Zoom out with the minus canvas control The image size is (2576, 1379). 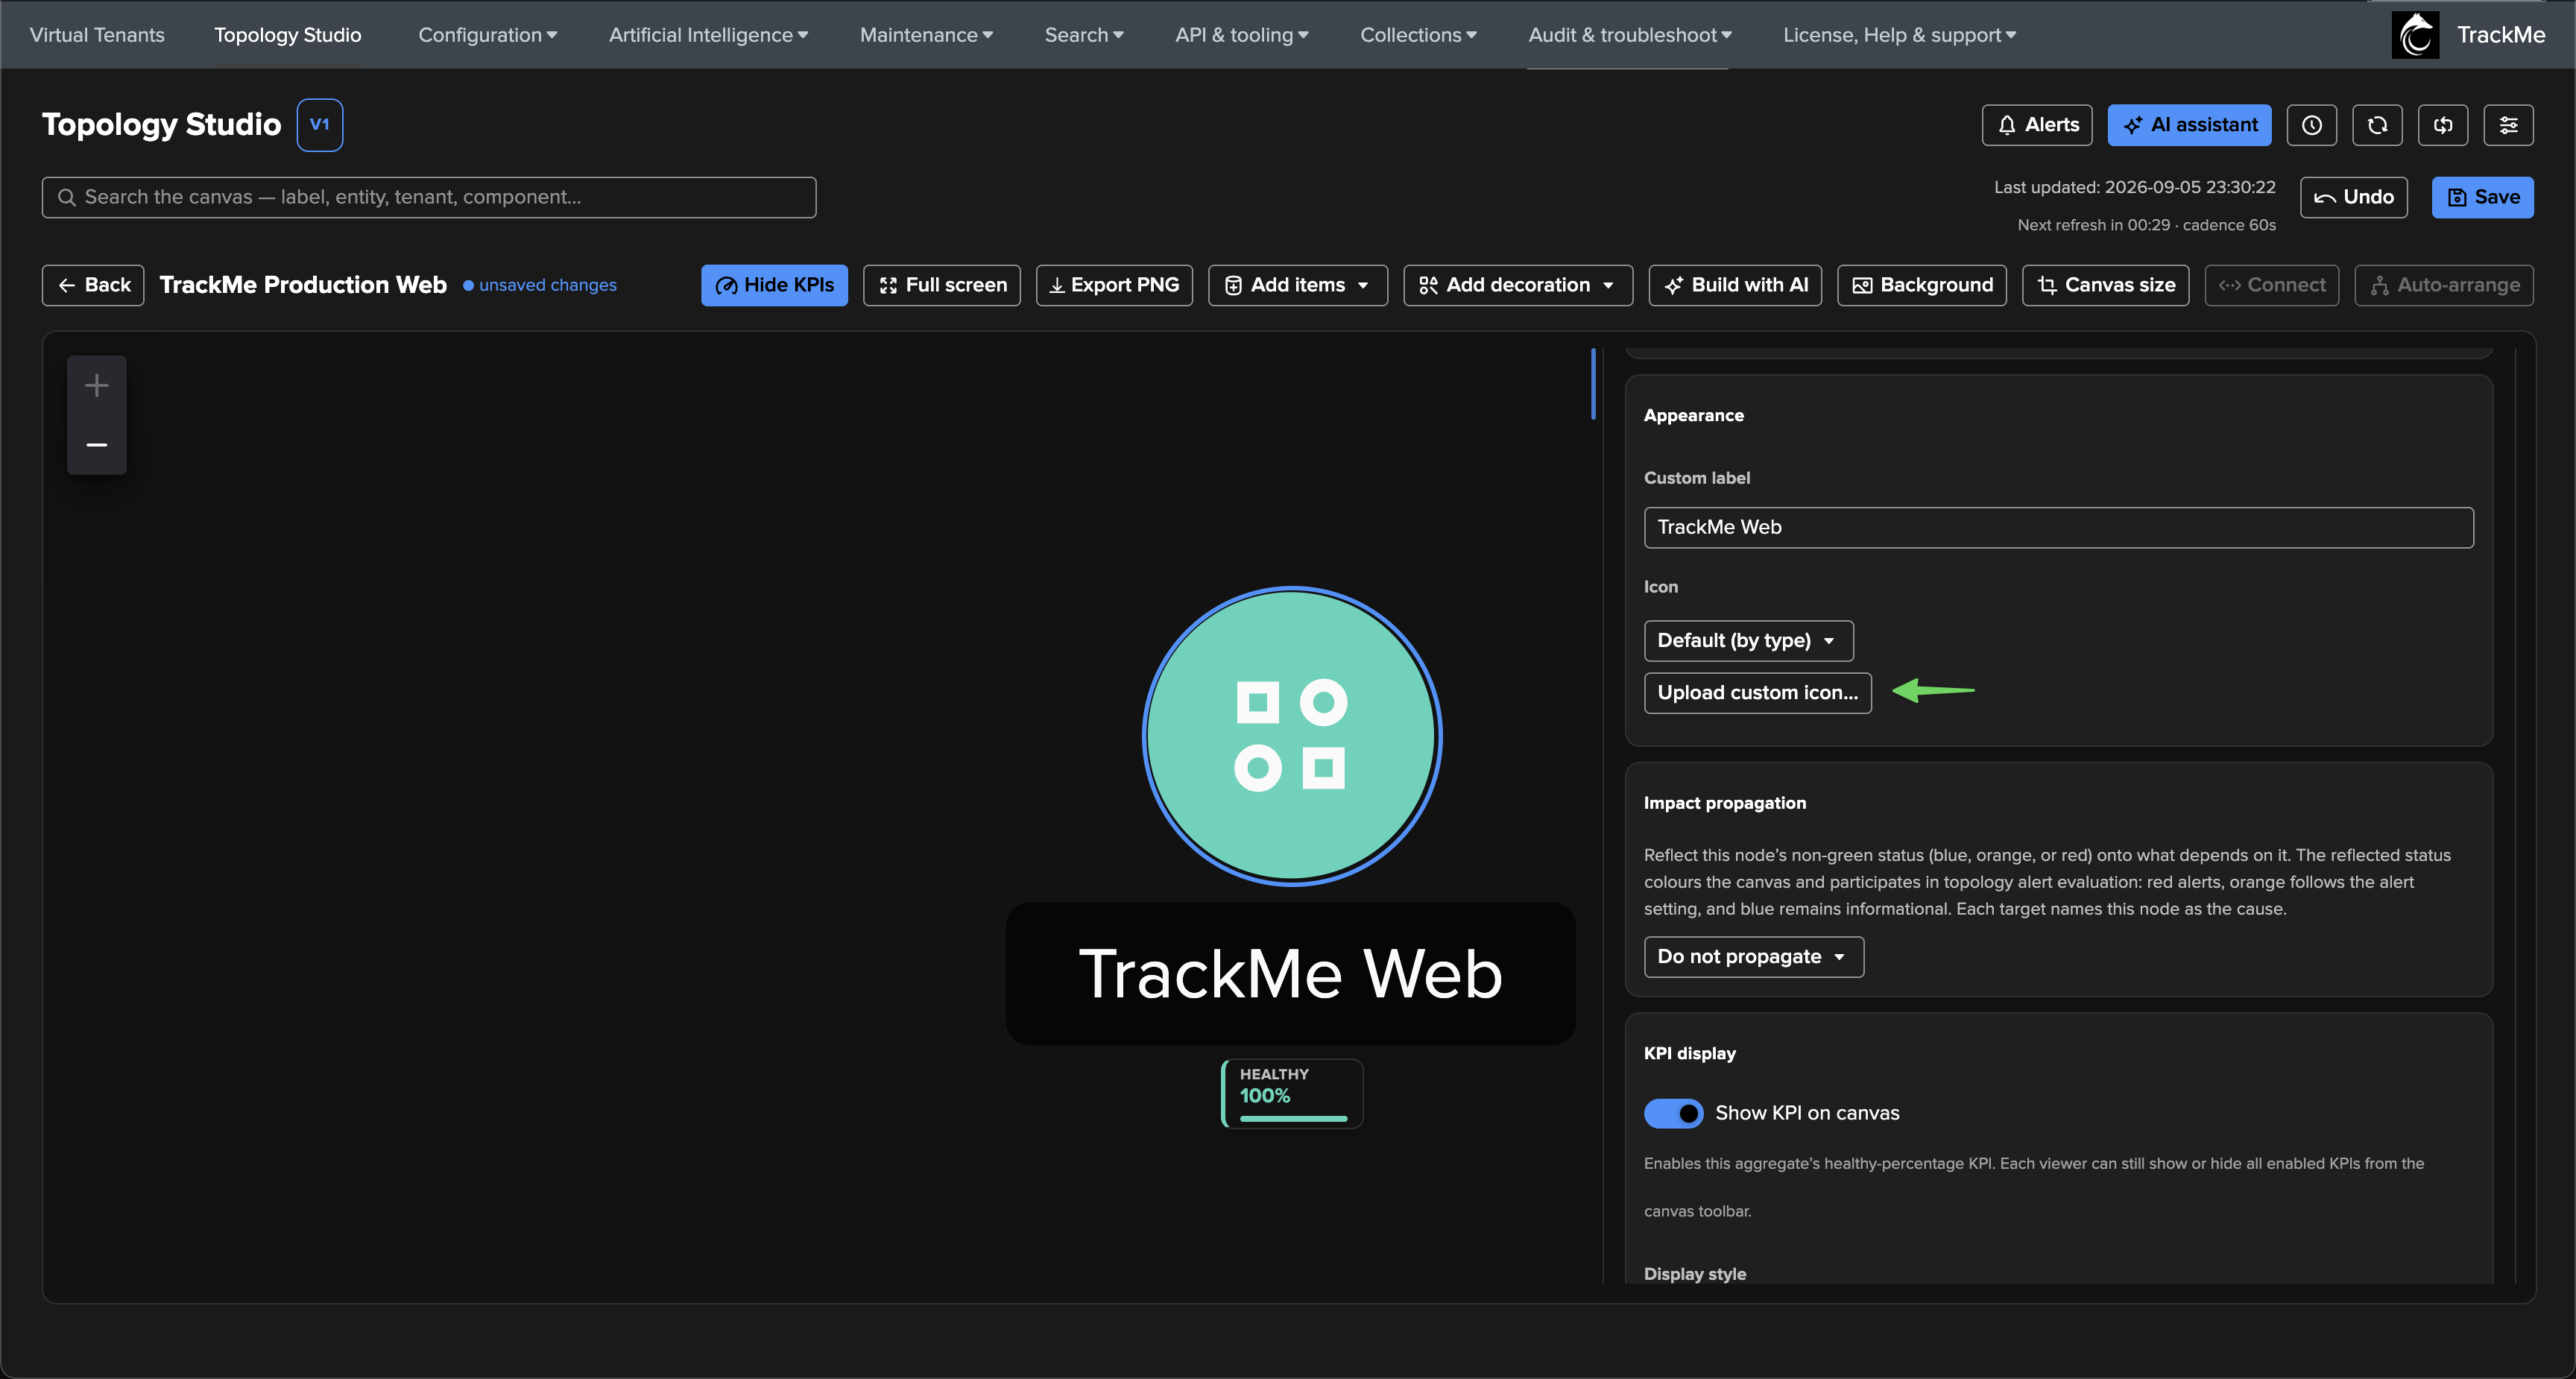(x=97, y=444)
